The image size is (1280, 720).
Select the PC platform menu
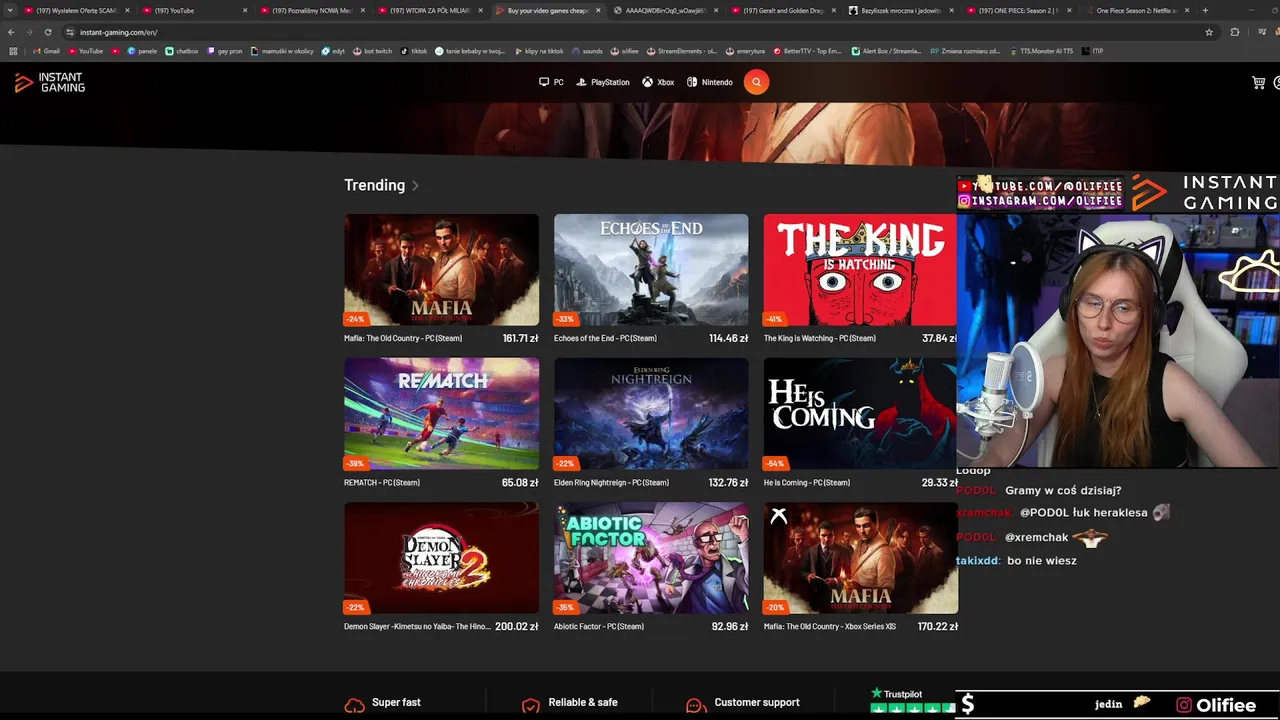[x=551, y=83]
